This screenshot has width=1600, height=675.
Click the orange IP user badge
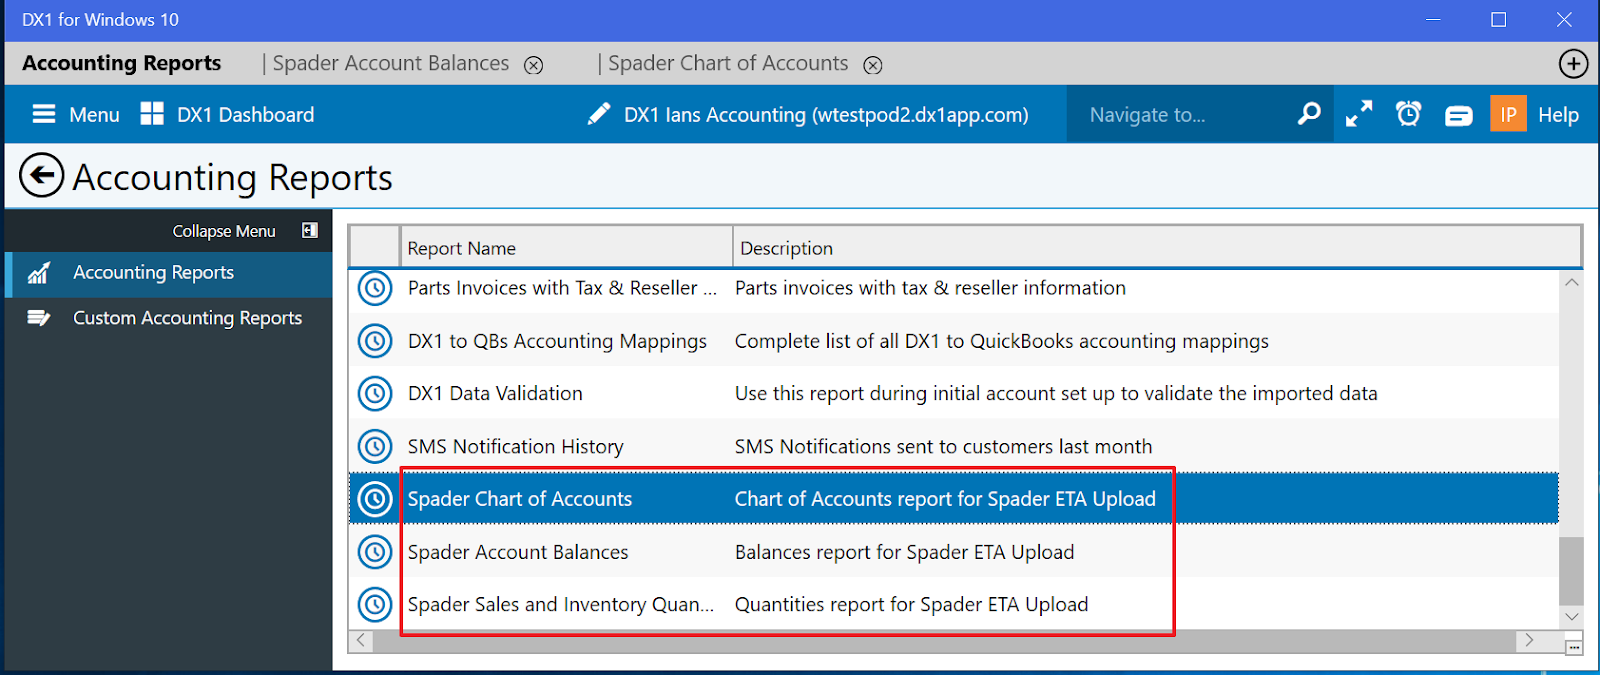[x=1508, y=114]
